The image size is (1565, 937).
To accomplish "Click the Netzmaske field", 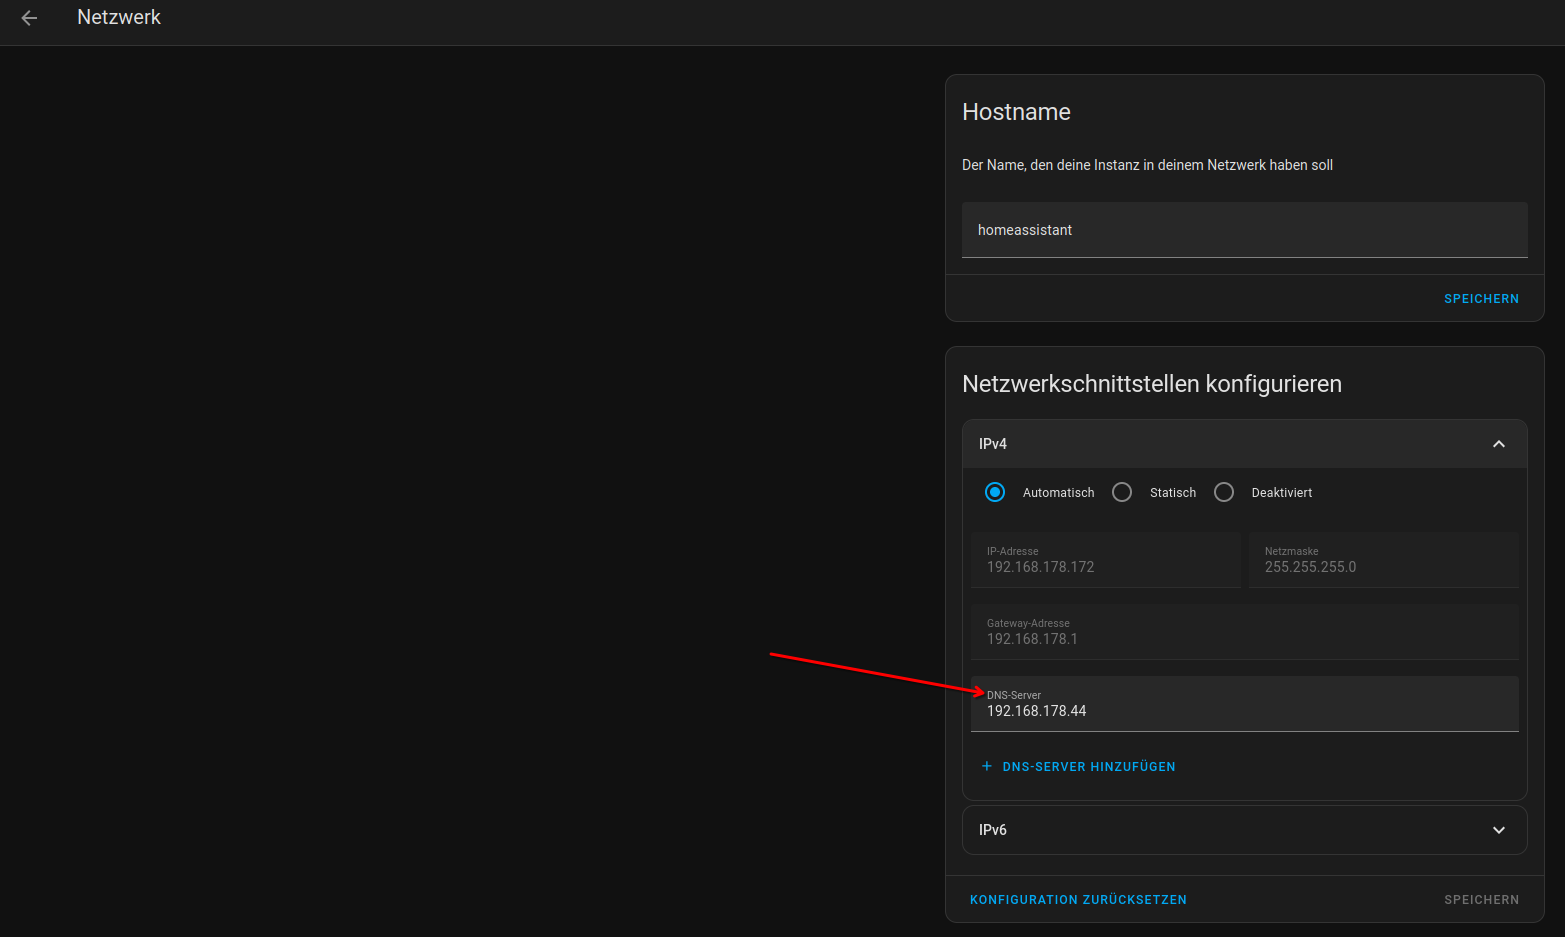I will tap(1383, 560).
